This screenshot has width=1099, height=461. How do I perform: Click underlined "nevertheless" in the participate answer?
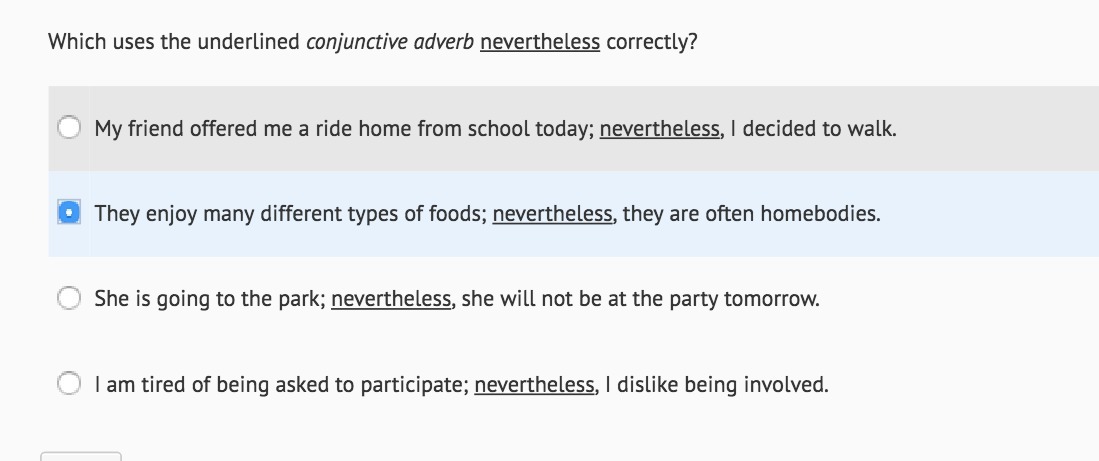[534, 384]
